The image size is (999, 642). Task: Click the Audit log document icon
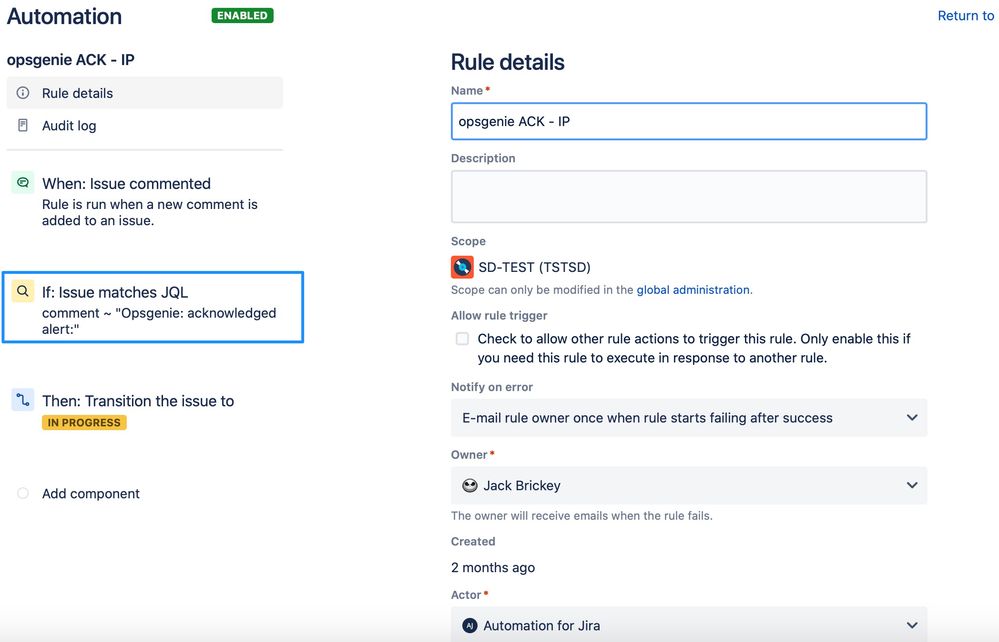coord(23,125)
